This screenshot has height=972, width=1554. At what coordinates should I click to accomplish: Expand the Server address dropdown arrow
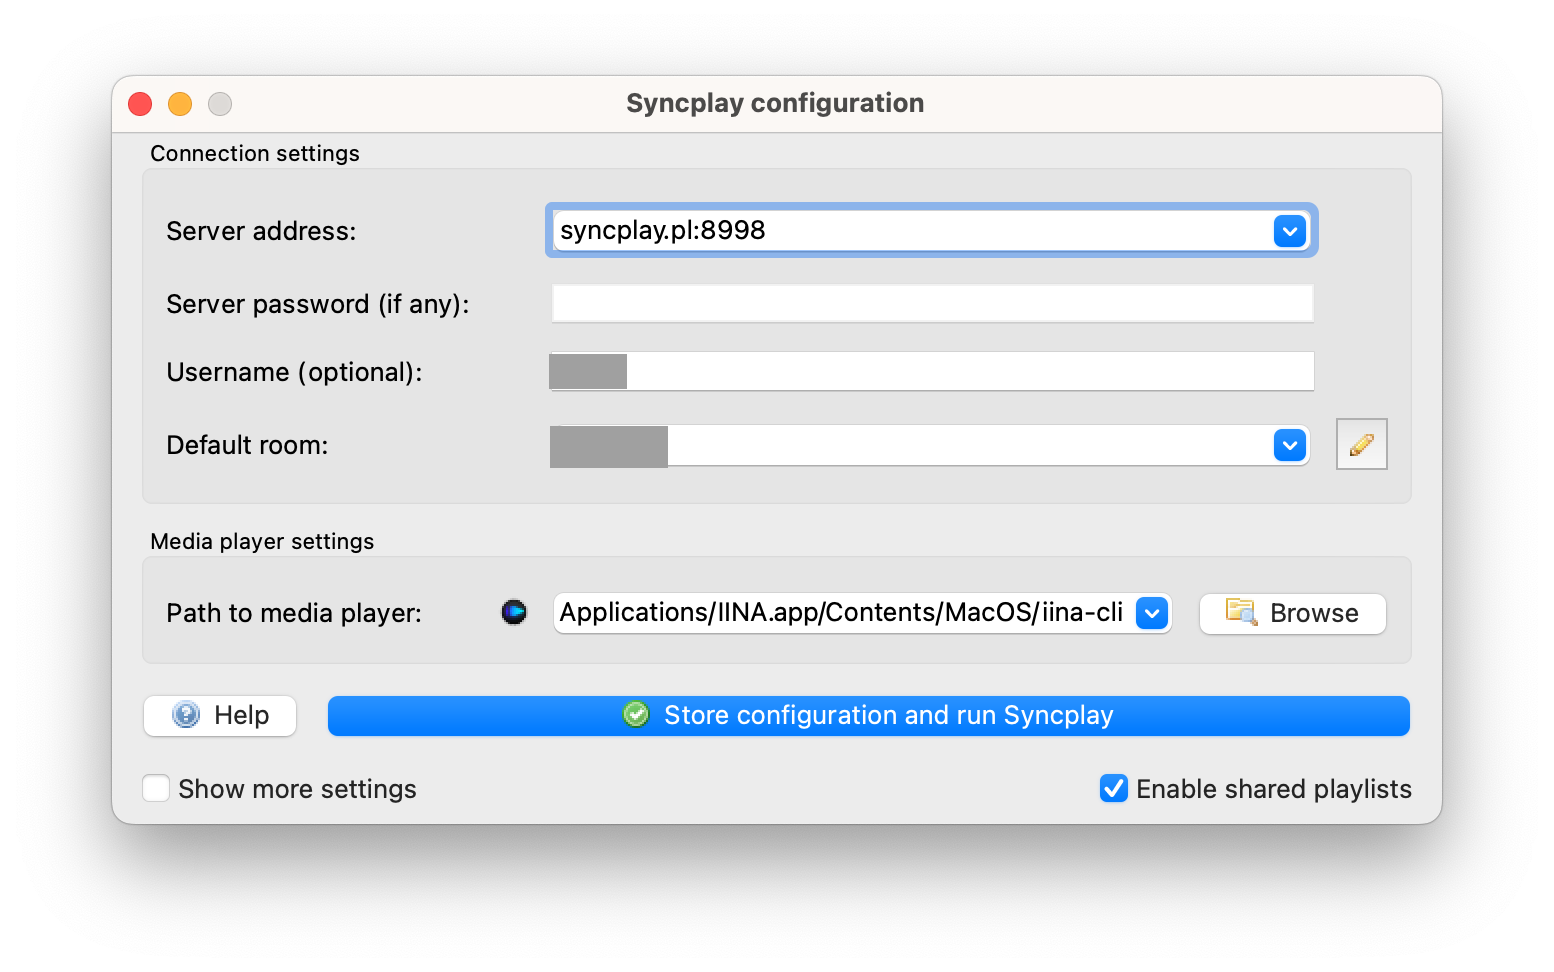pyautogui.click(x=1289, y=231)
